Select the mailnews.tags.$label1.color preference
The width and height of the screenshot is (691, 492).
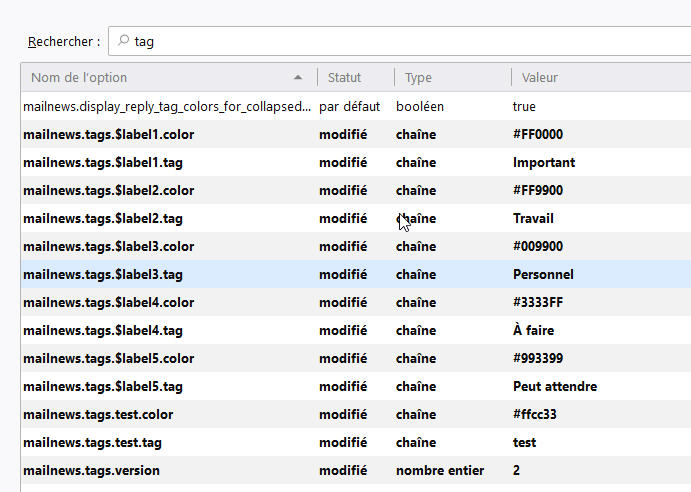click(108, 134)
